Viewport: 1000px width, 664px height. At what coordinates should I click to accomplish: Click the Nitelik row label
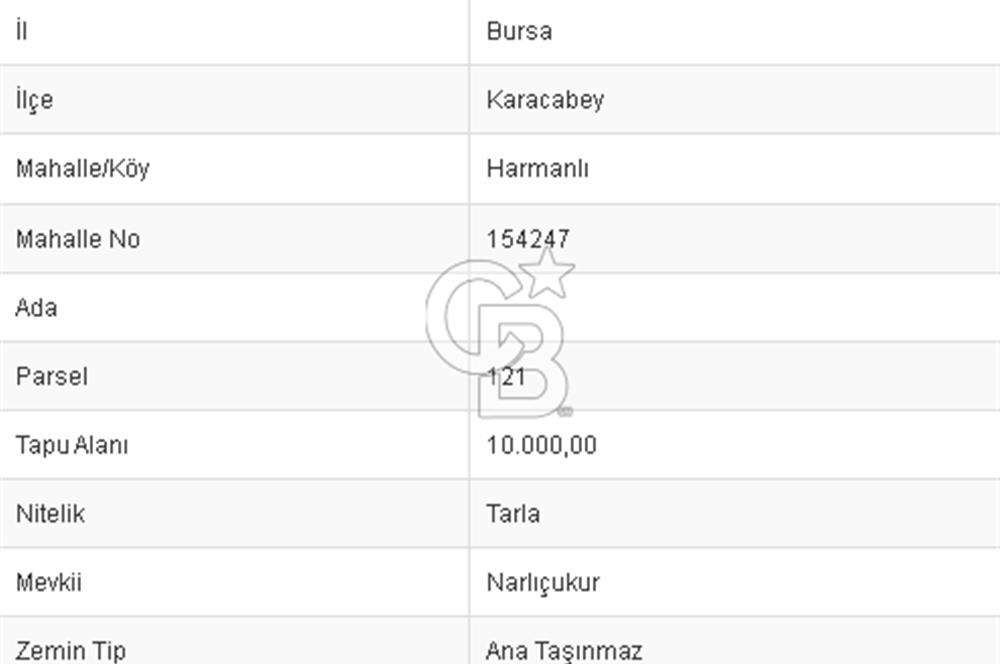point(50,514)
